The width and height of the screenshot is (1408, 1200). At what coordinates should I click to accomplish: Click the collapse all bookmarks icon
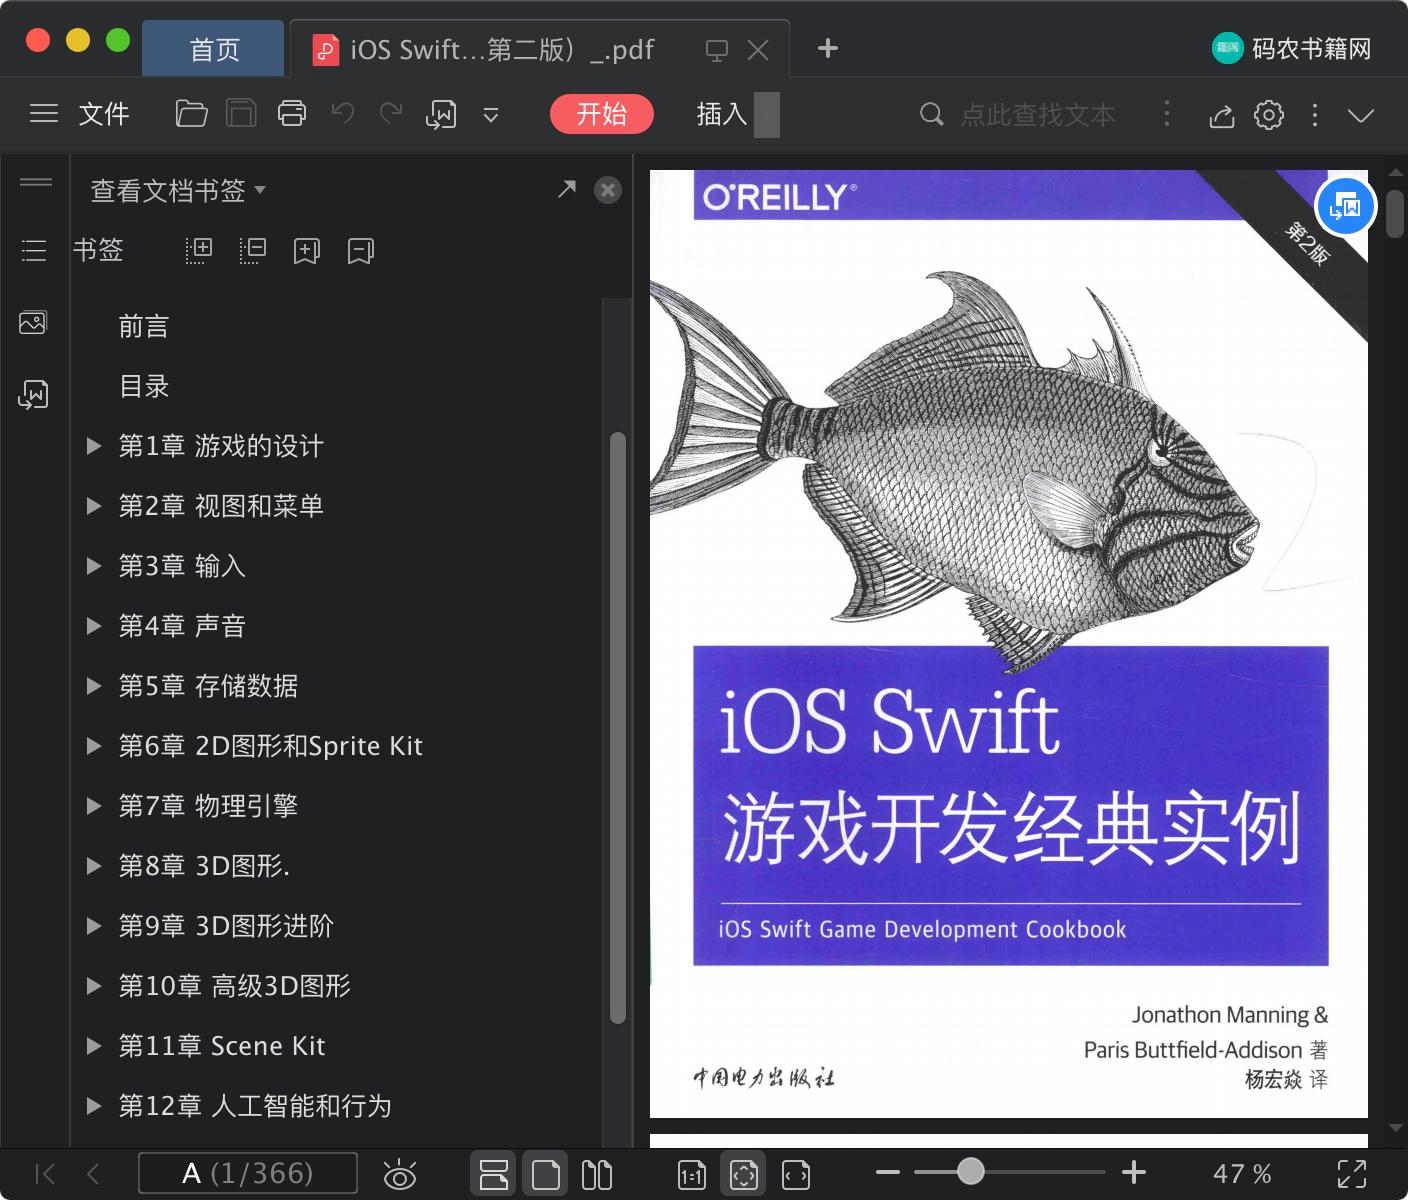coord(252,250)
